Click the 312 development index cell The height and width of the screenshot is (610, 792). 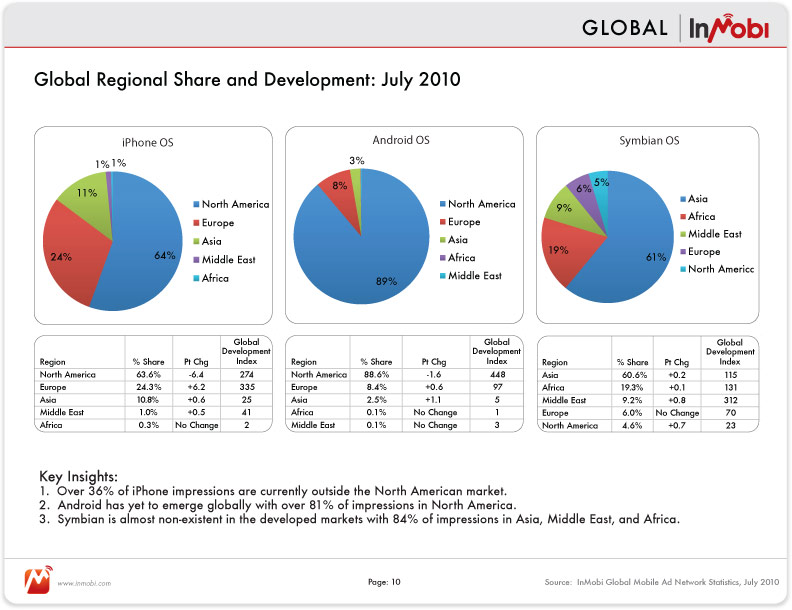(x=730, y=400)
